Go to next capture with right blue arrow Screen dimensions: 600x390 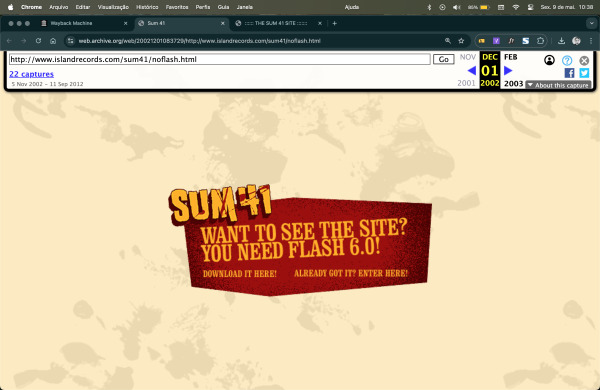508,70
